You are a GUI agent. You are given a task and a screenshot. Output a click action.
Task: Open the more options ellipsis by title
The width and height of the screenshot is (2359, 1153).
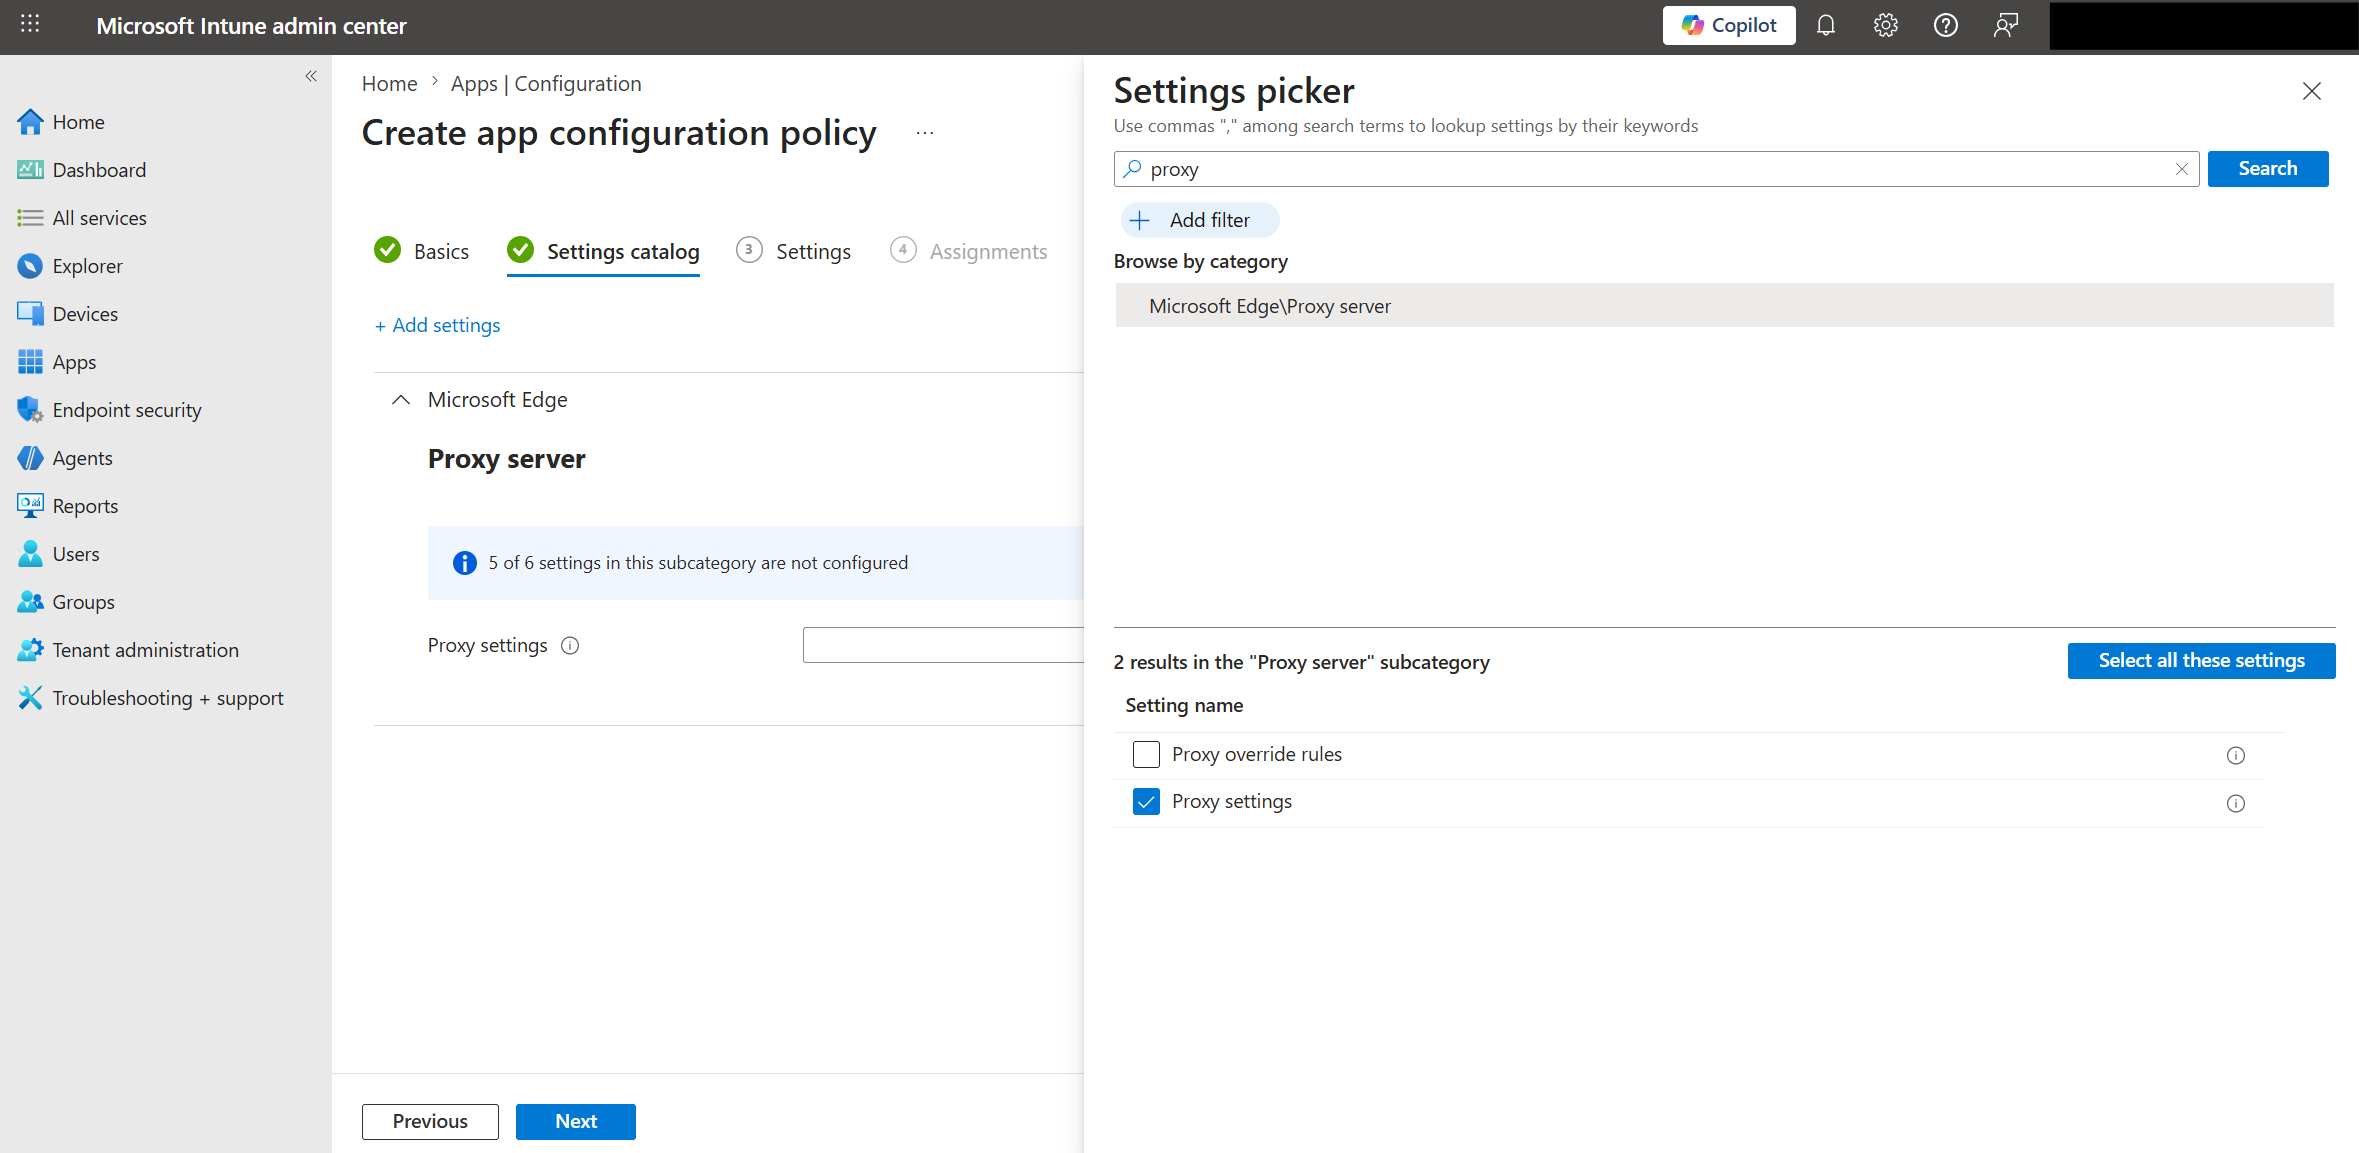925,133
